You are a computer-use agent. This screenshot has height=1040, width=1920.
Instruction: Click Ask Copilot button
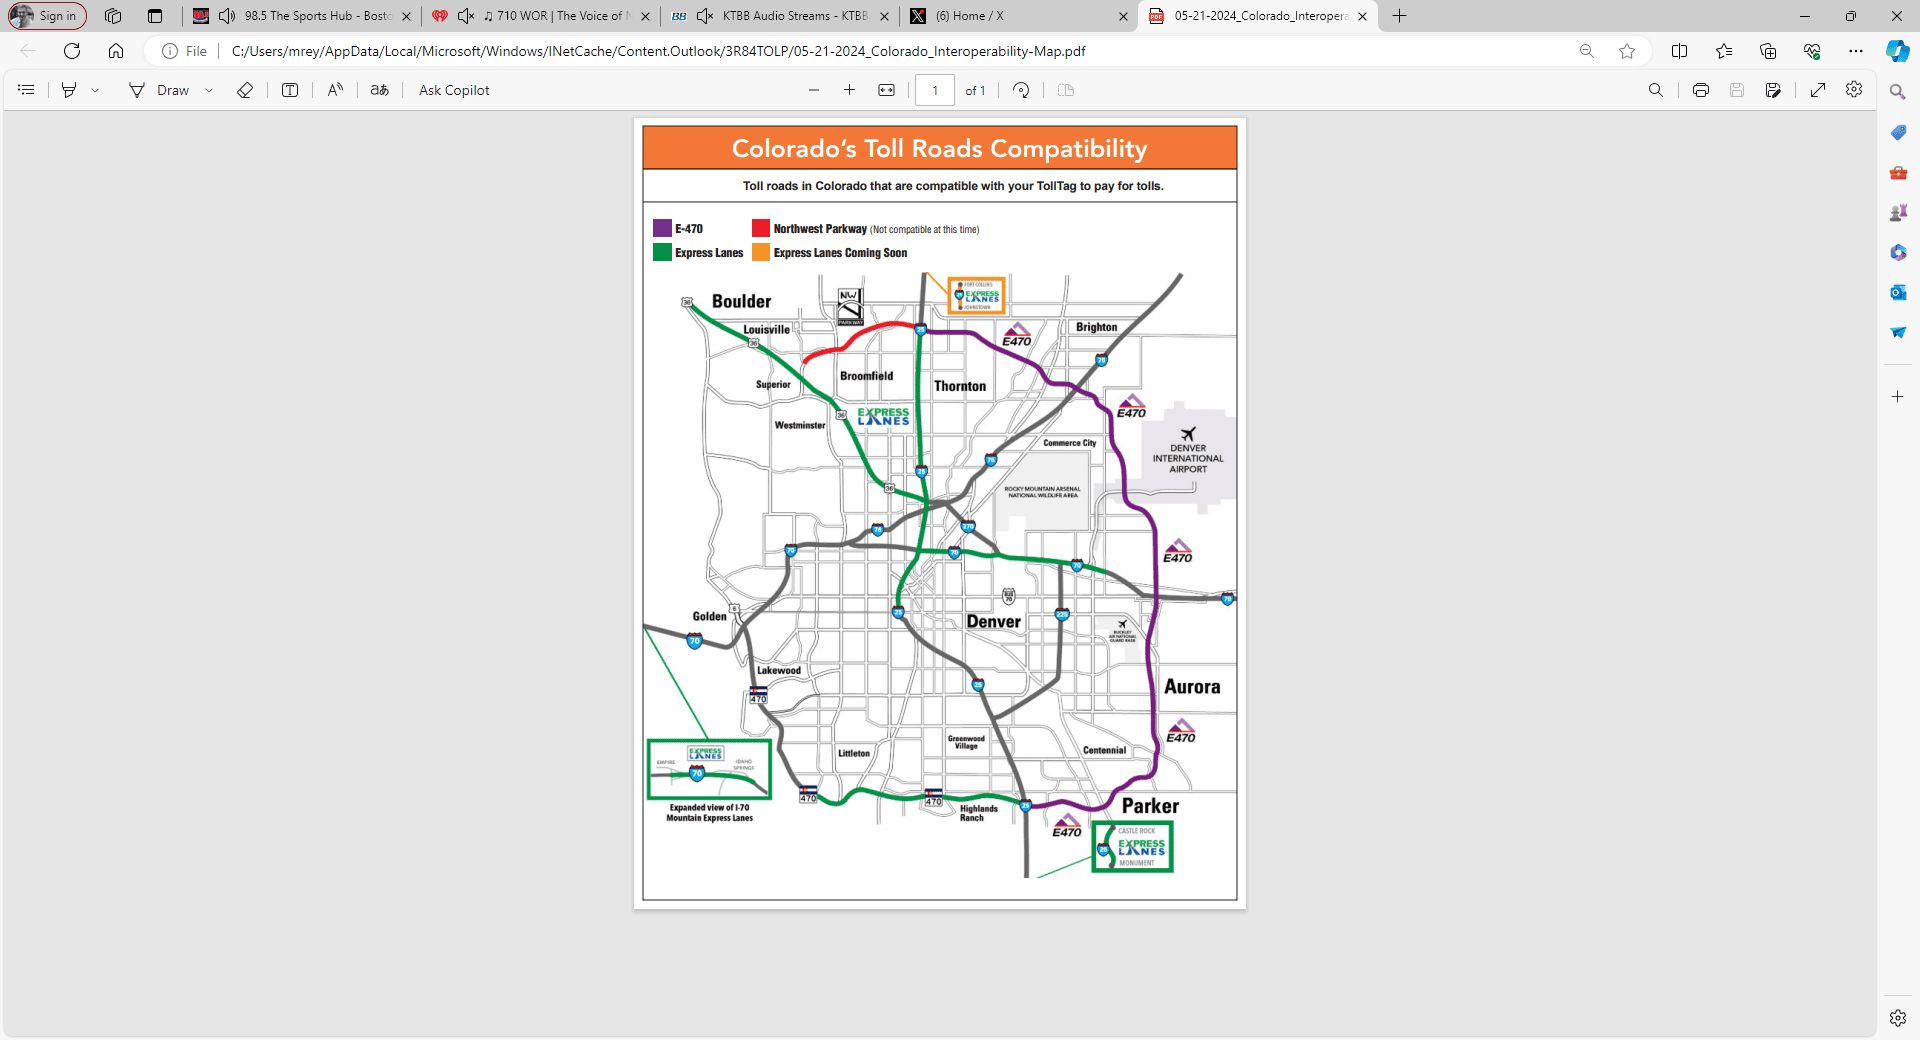coord(454,90)
